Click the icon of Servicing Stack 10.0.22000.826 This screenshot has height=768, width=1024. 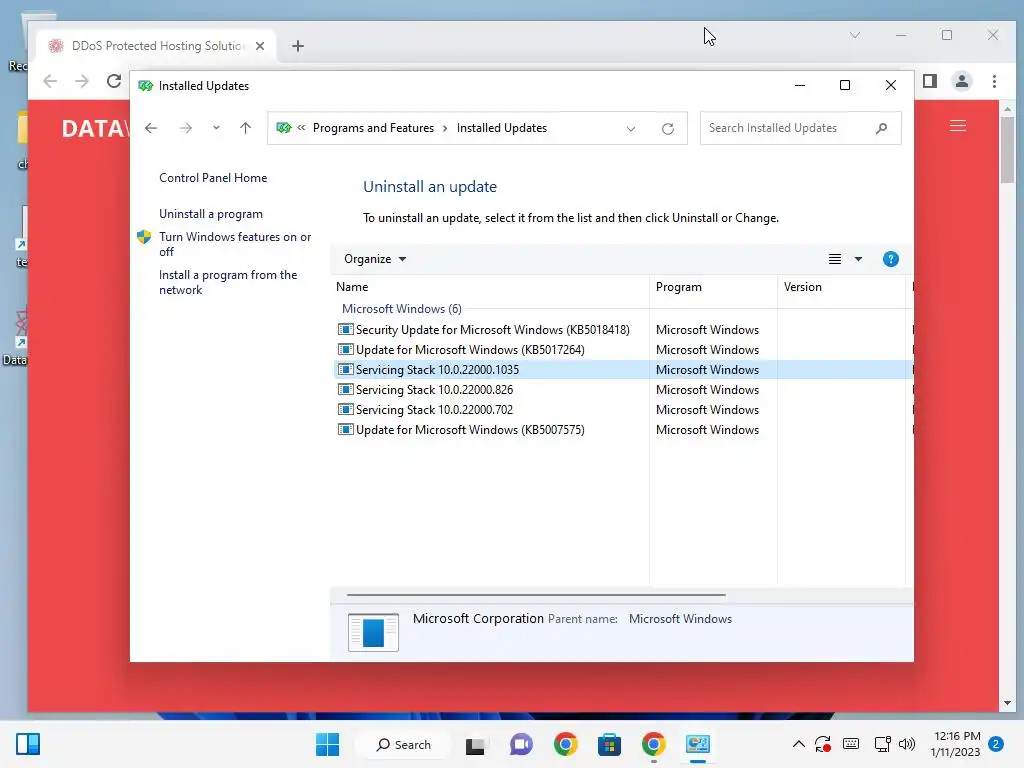(345, 390)
